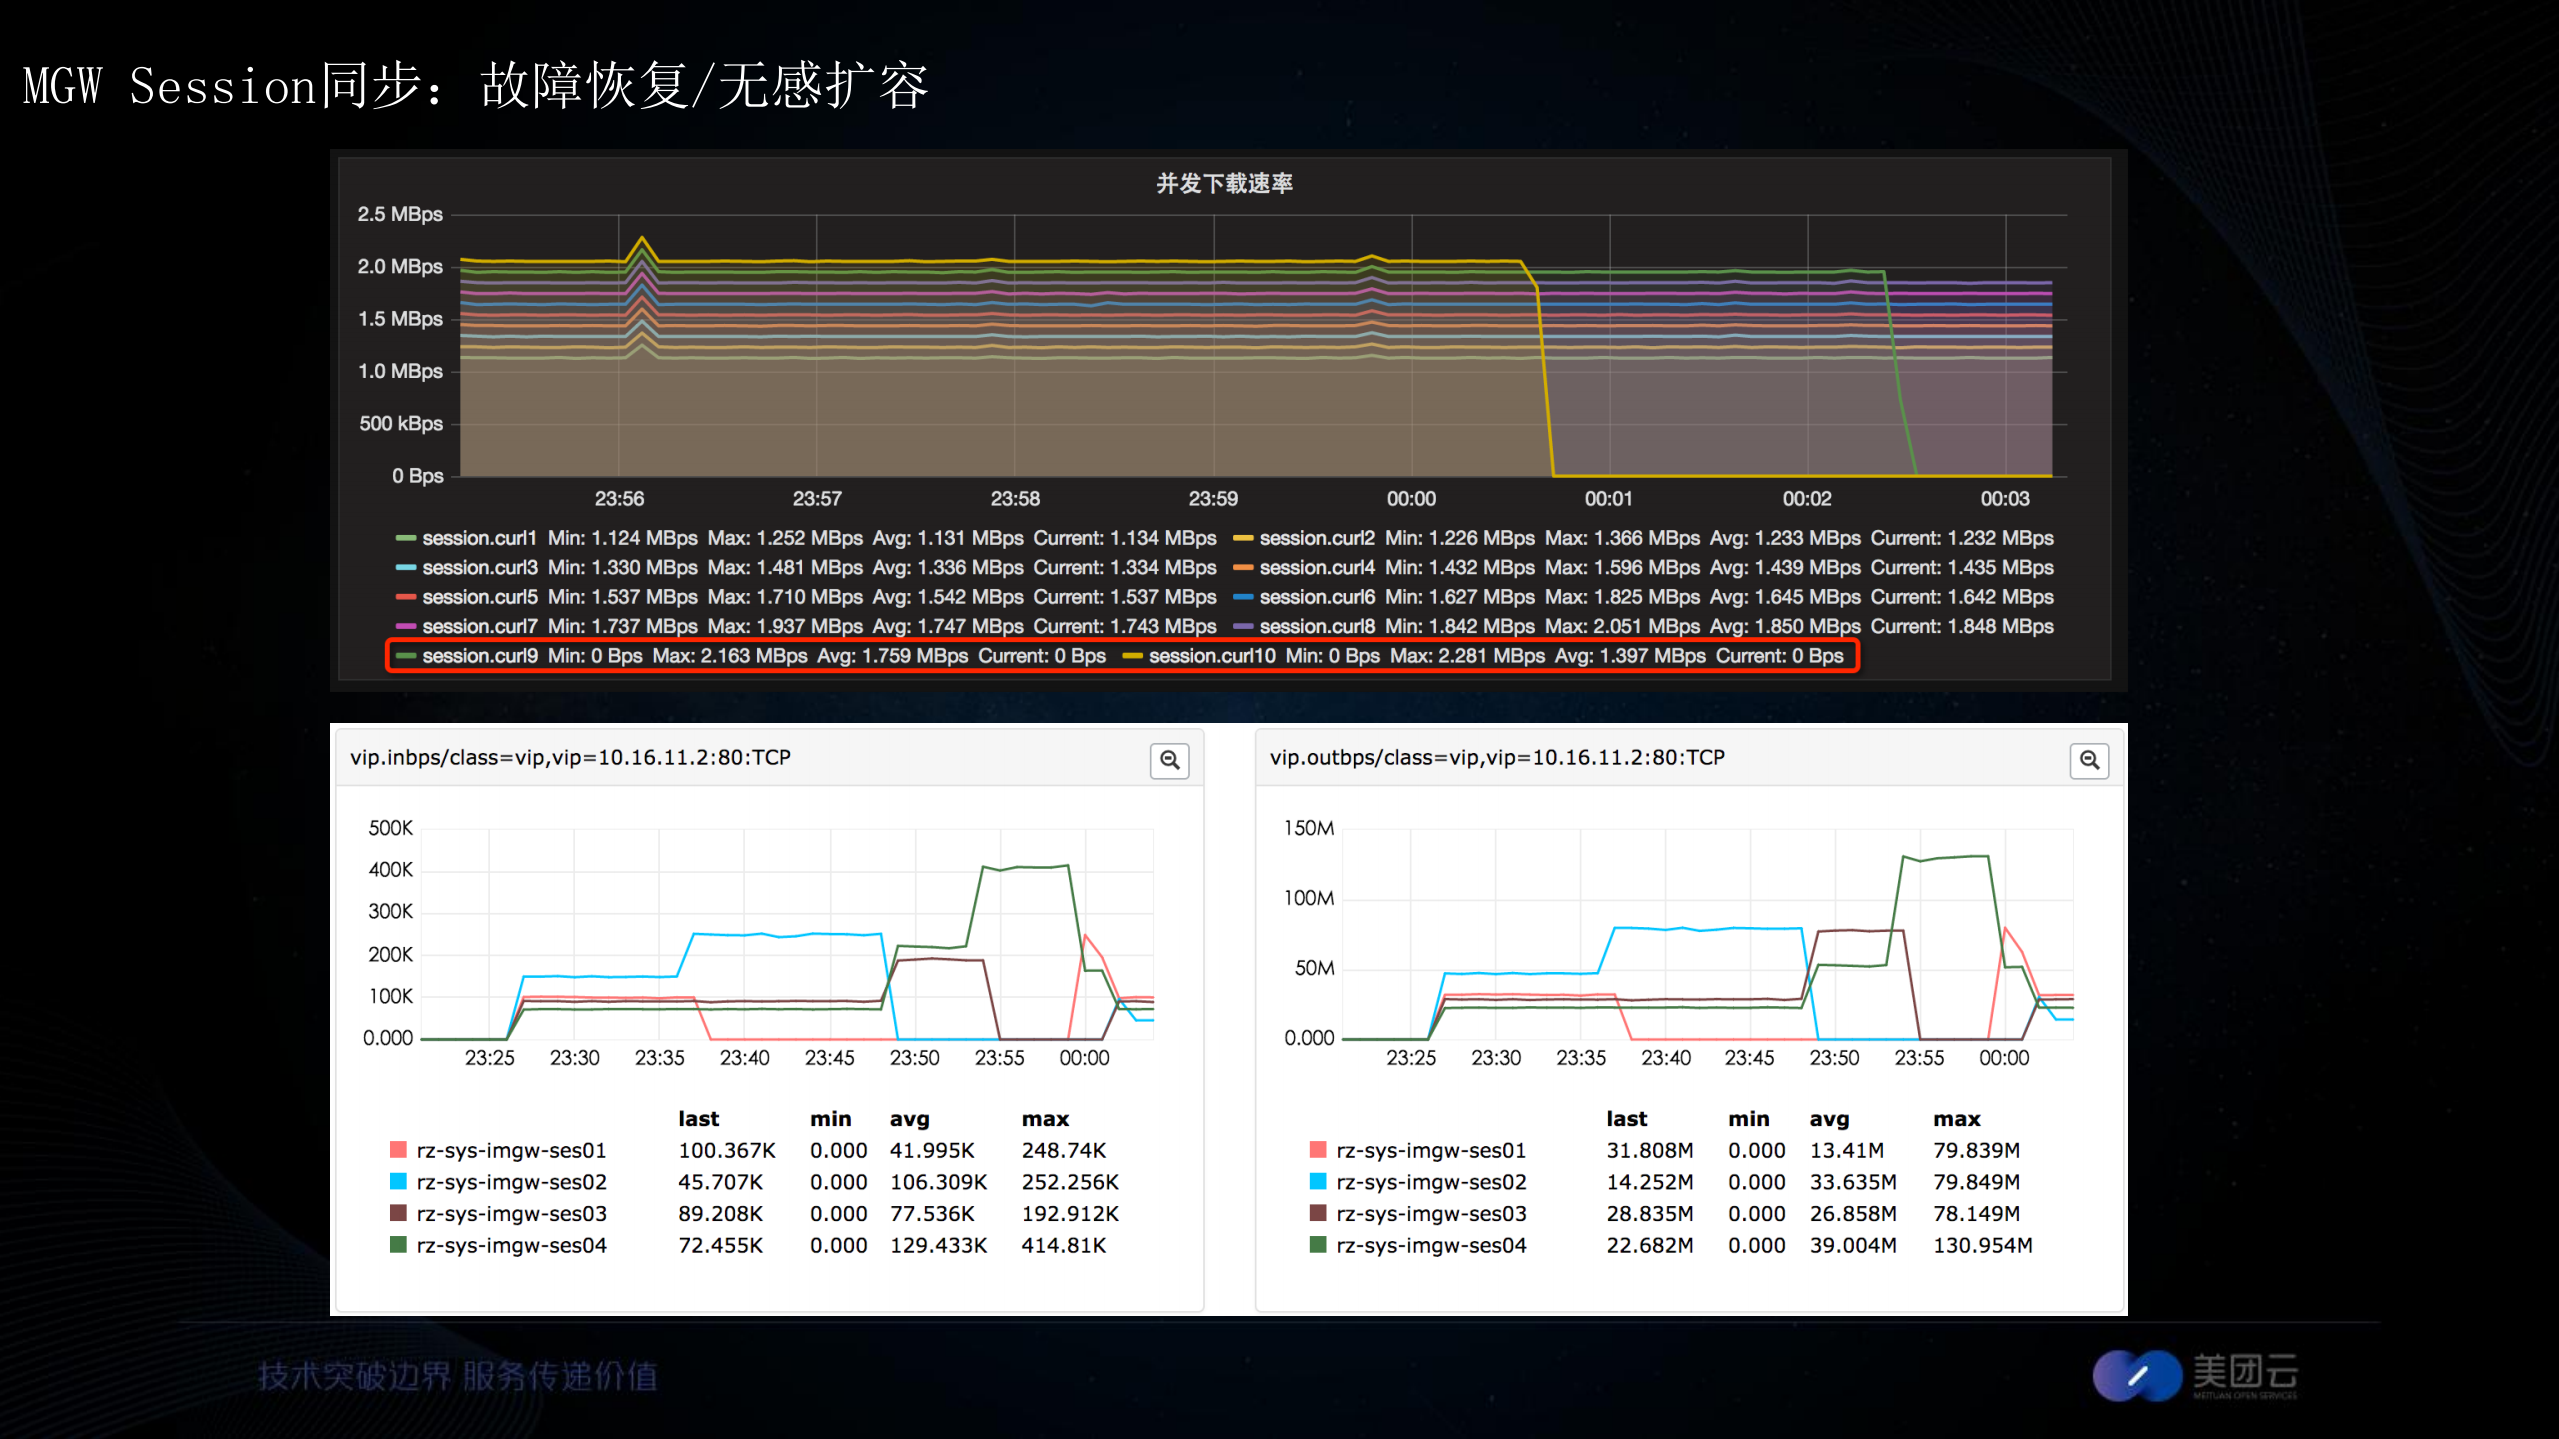Click zoom magnifier on vip.inbps panel
This screenshot has height=1439, width=2559.
tap(1169, 761)
